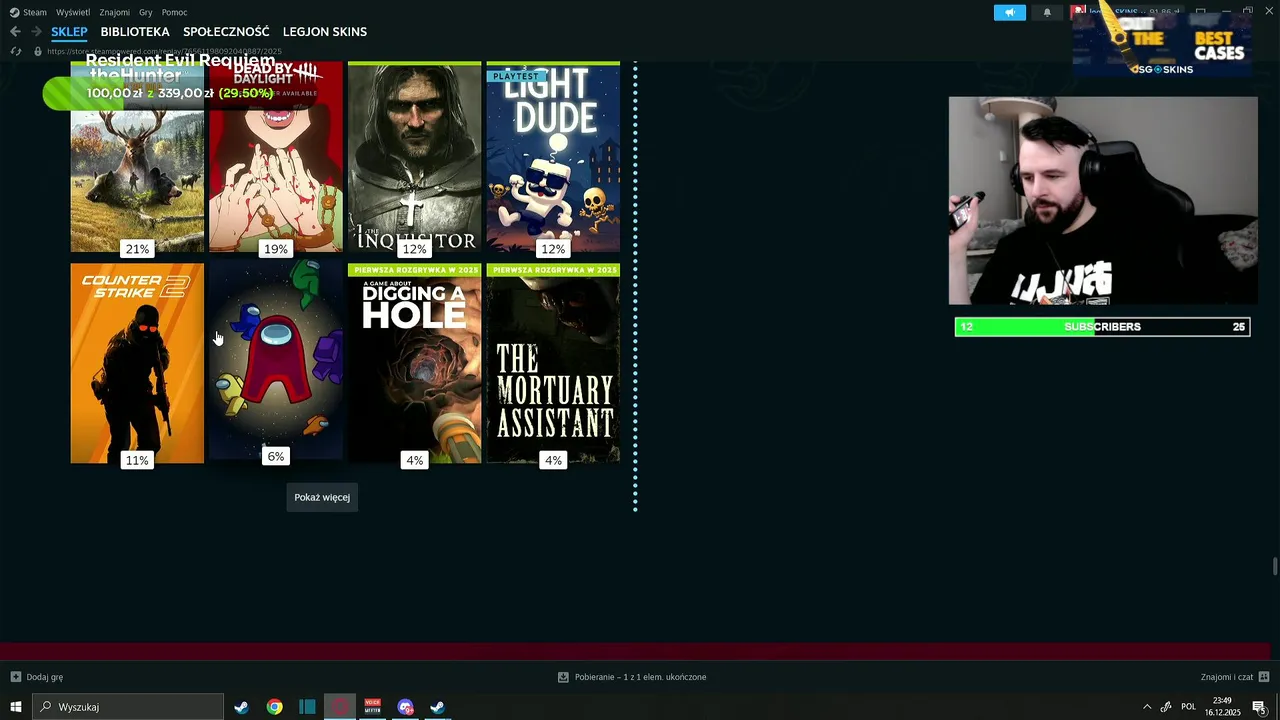1280x720 pixels.
Task: Click the 11% label under Counter-Strike 2
Action: point(137,460)
